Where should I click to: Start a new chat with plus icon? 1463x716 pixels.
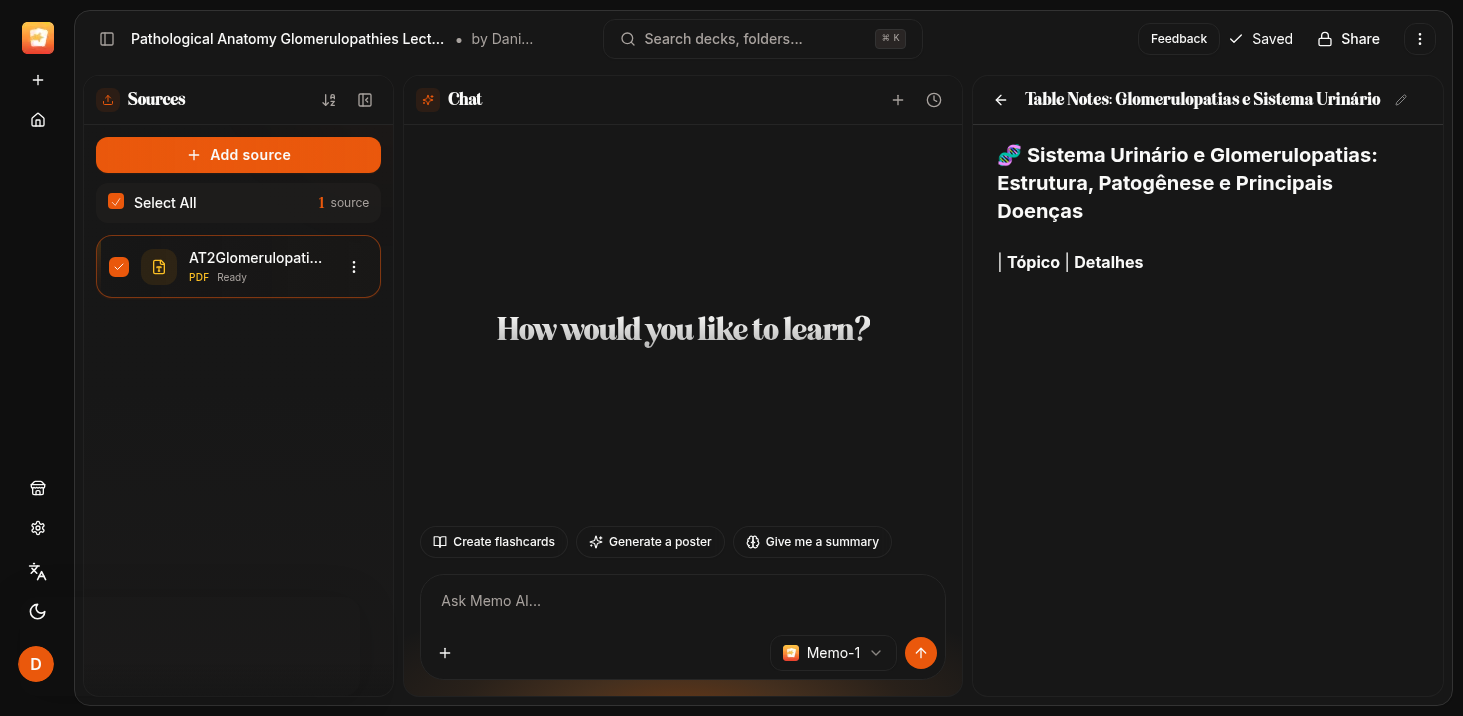tap(898, 100)
